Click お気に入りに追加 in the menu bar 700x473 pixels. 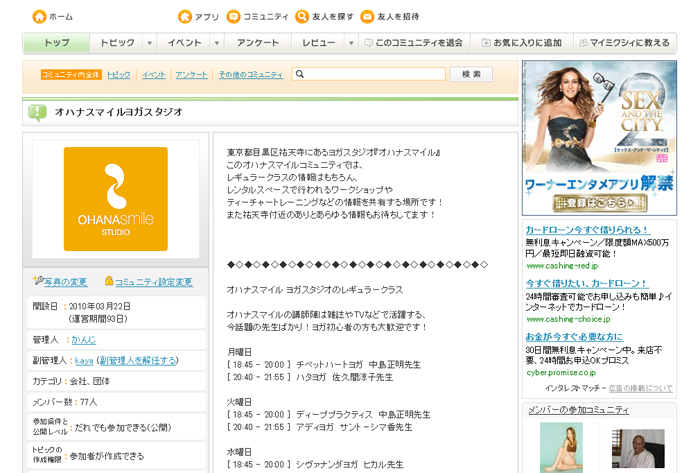pos(522,43)
